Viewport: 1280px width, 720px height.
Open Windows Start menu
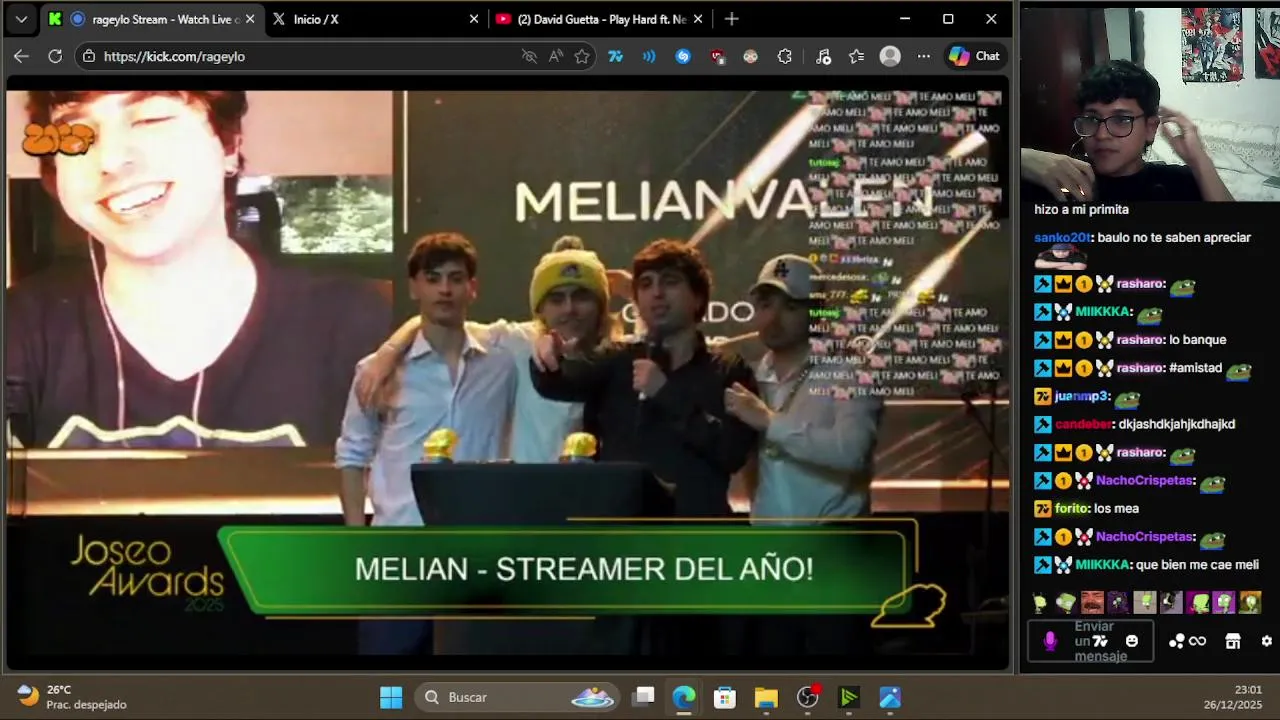tap(391, 697)
